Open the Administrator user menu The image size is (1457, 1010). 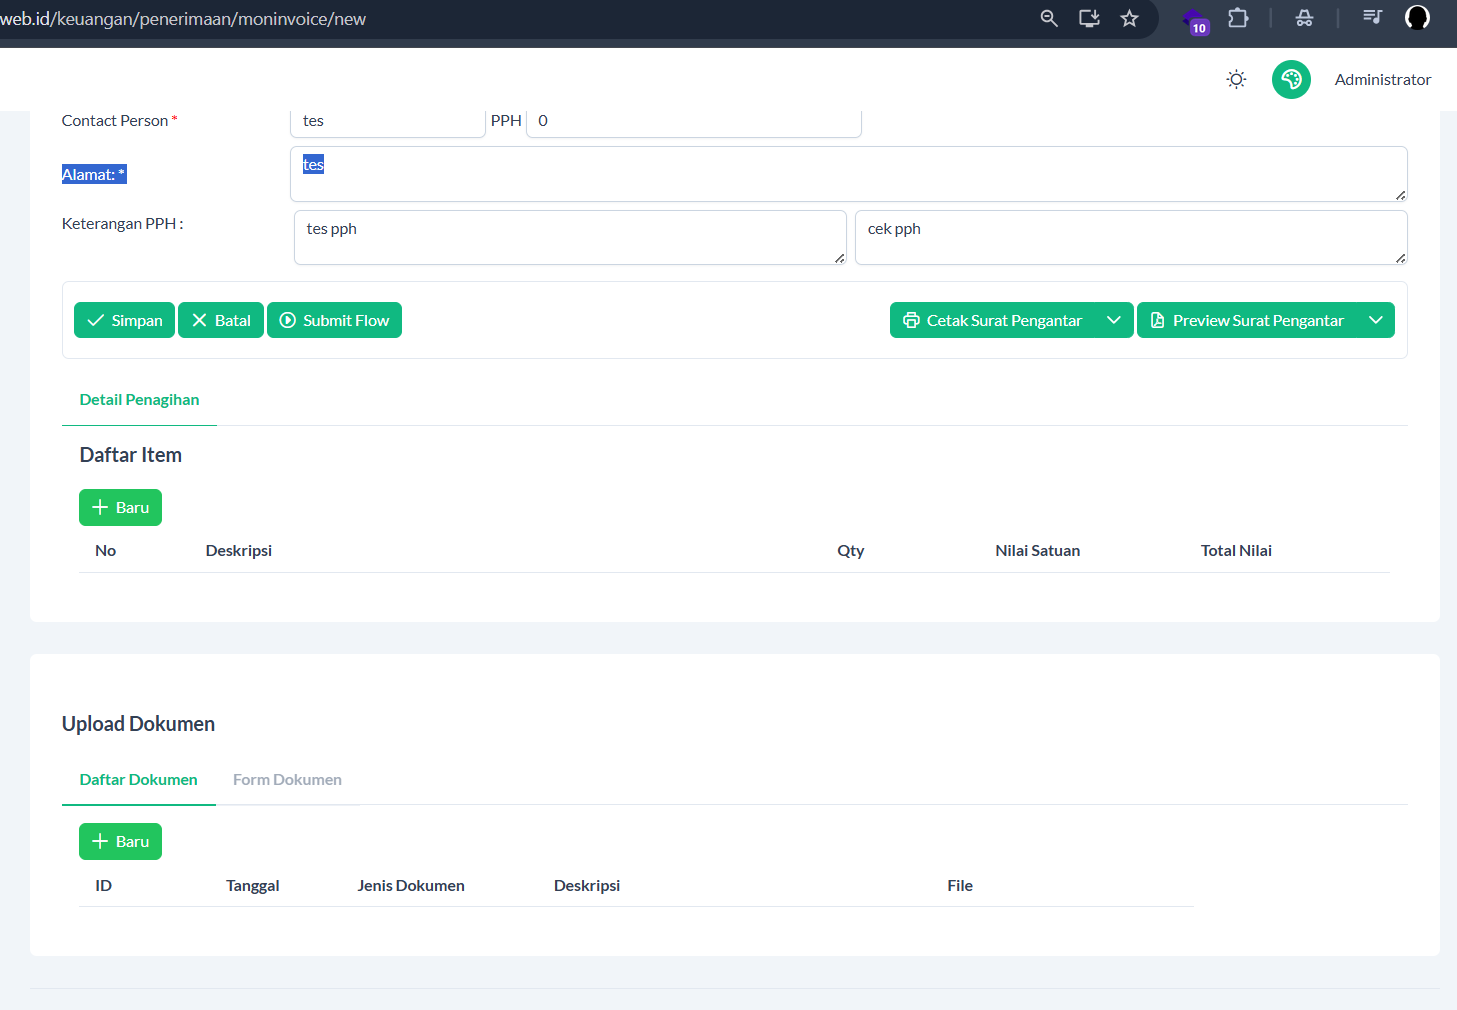click(x=1382, y=80)
